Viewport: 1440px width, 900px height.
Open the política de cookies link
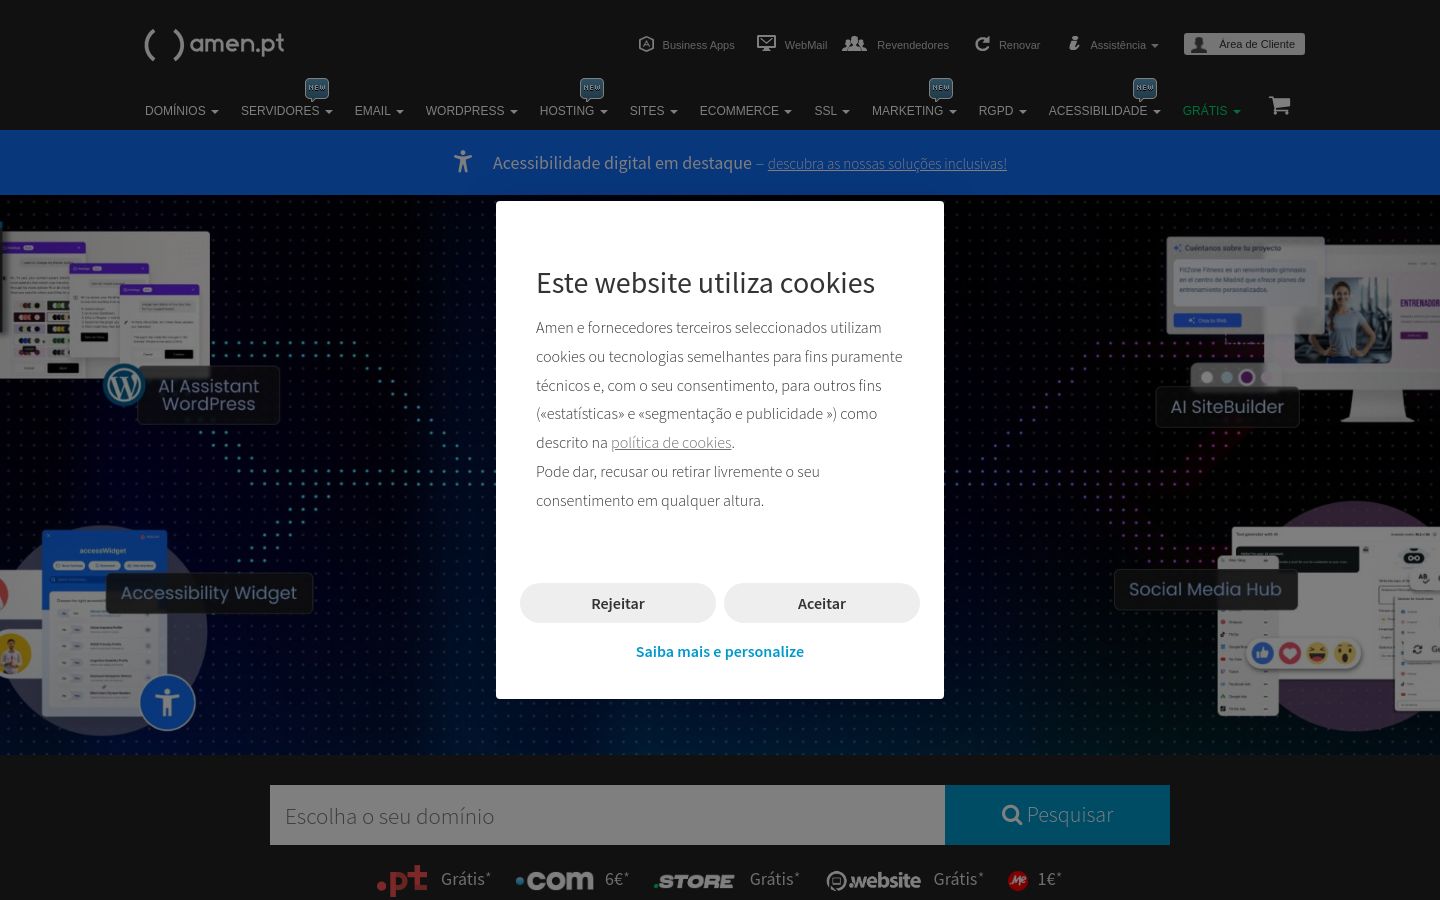pyautogui.click(x=671, y=442)
